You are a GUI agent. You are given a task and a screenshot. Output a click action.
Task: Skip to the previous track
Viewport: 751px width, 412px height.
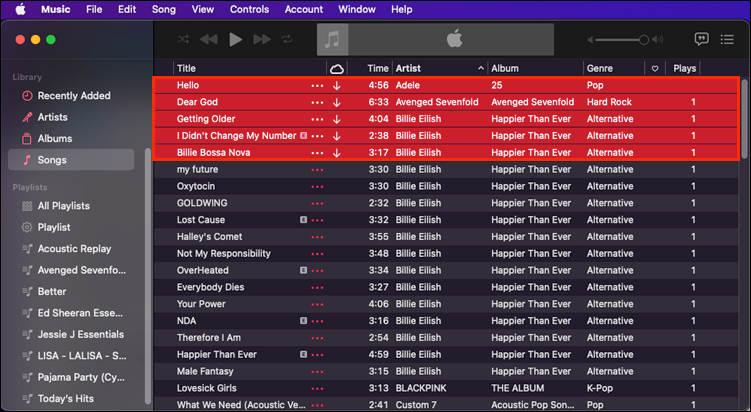click(x=208, y=39)
